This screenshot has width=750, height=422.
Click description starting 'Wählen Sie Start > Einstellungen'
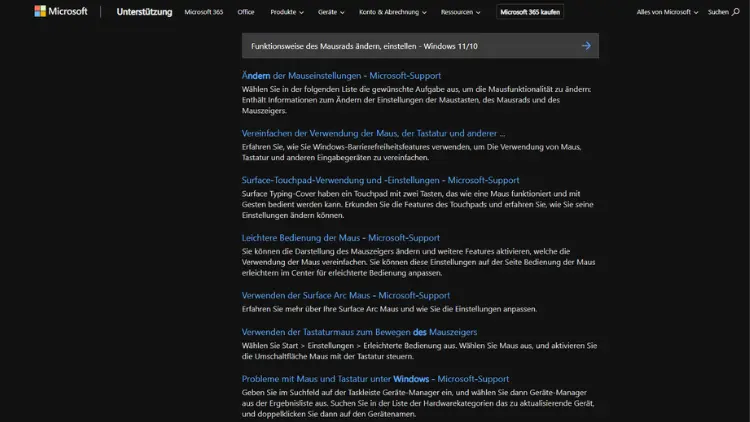[419, 351]
